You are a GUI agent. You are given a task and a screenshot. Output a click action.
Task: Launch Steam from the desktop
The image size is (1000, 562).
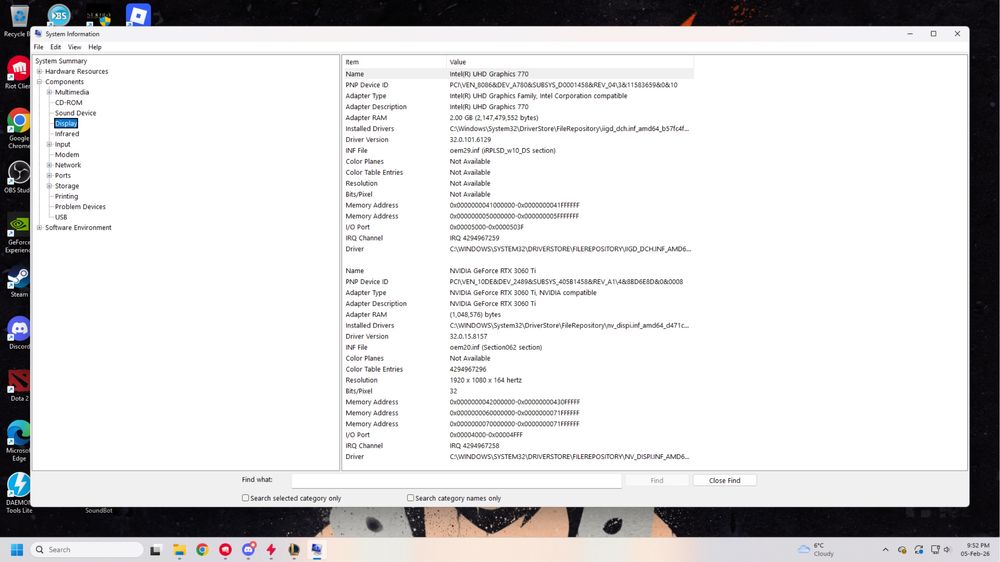coord(18,282)
